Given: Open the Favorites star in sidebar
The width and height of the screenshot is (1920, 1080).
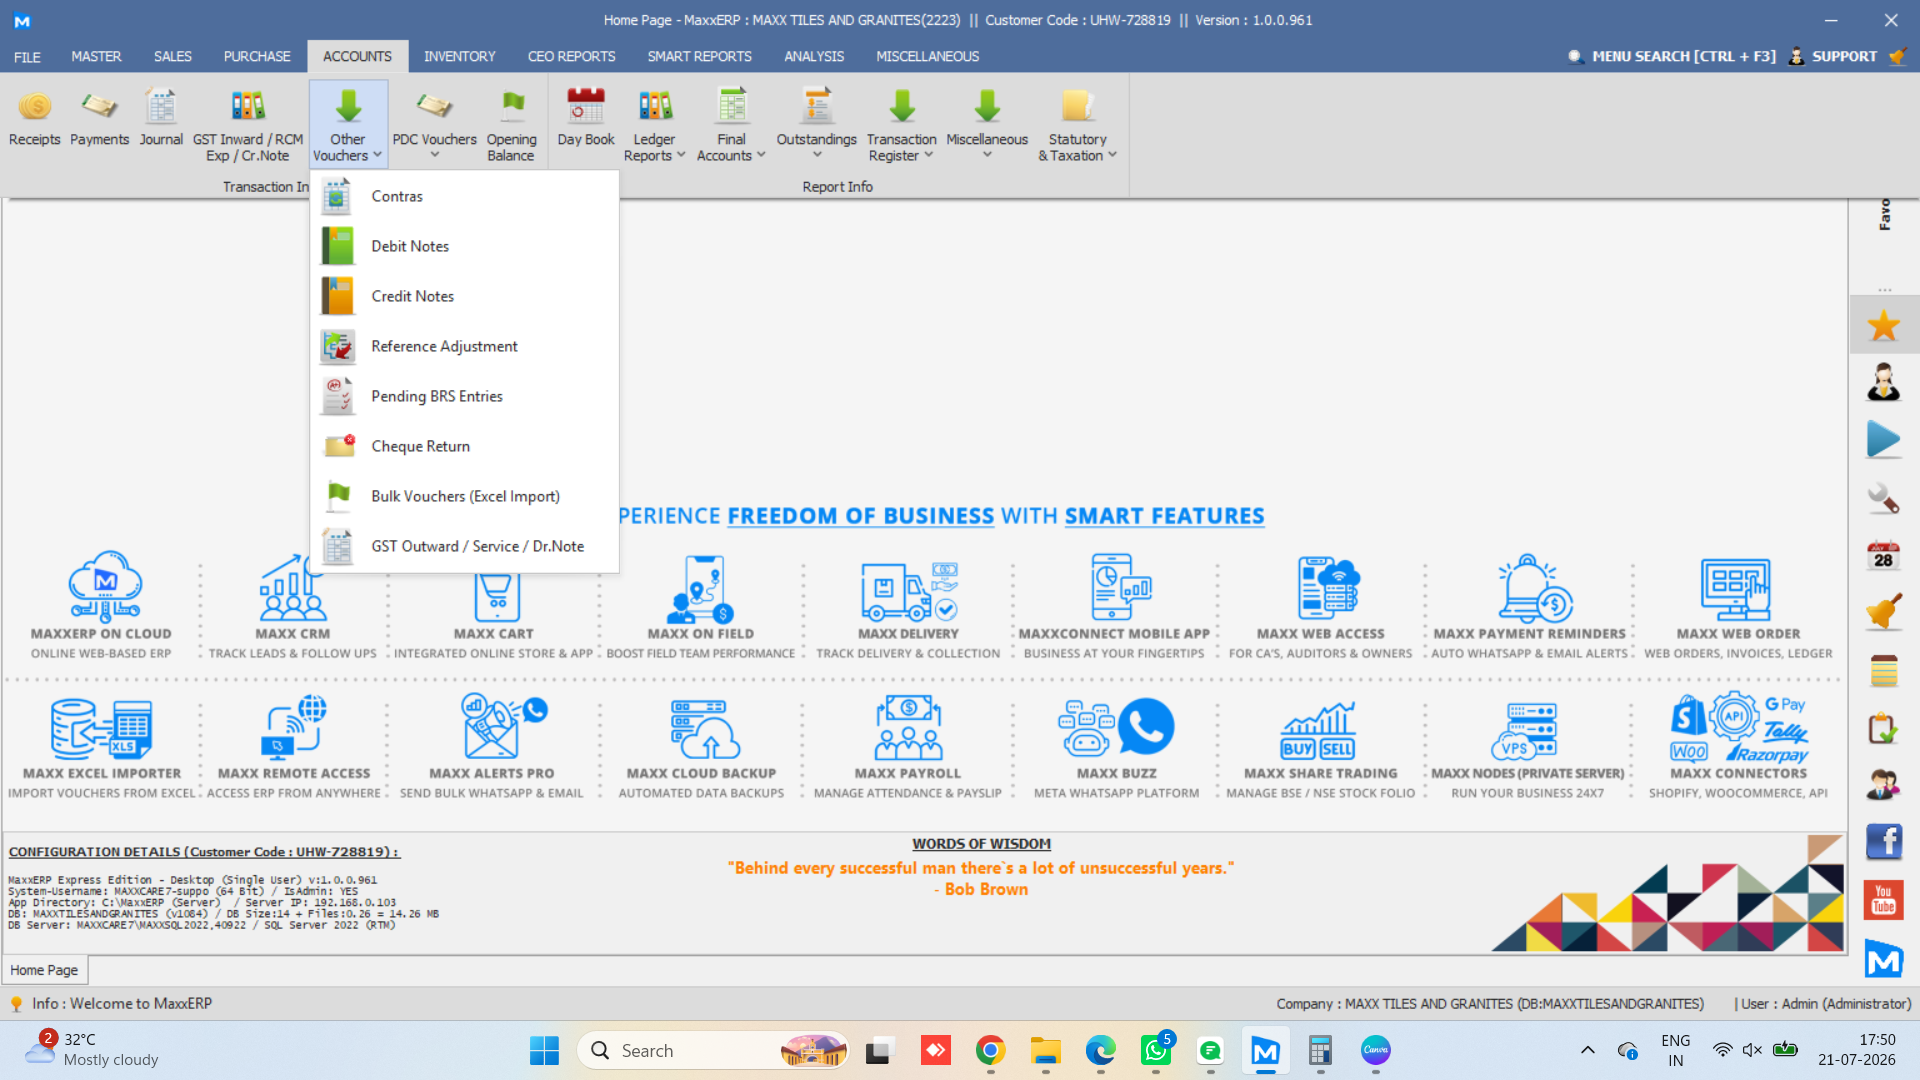Looking at the screenshot, I should point(1883,326).
